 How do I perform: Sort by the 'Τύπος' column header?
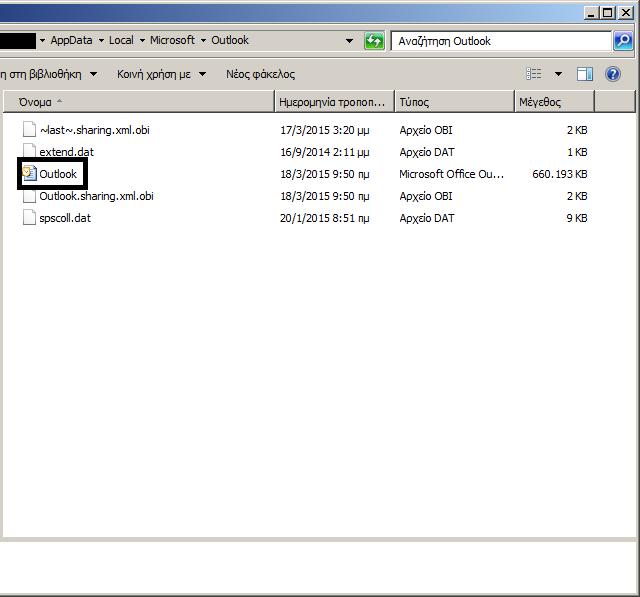[x=454, y=102]
